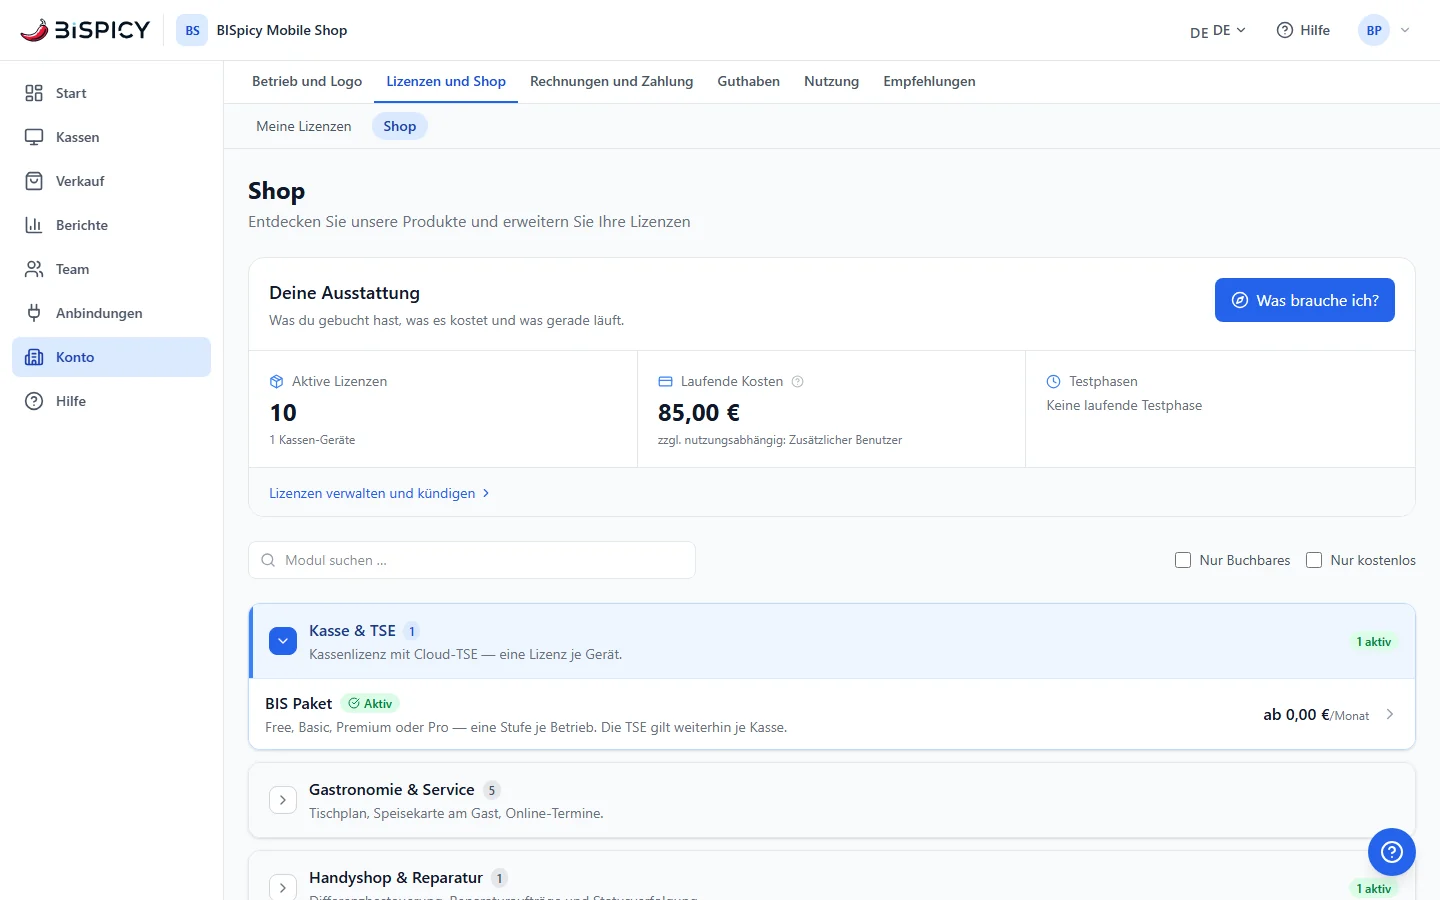Screen dimensions: 1440x900
Task: Click the magnifier icon in module search
Action: [268, 560]
